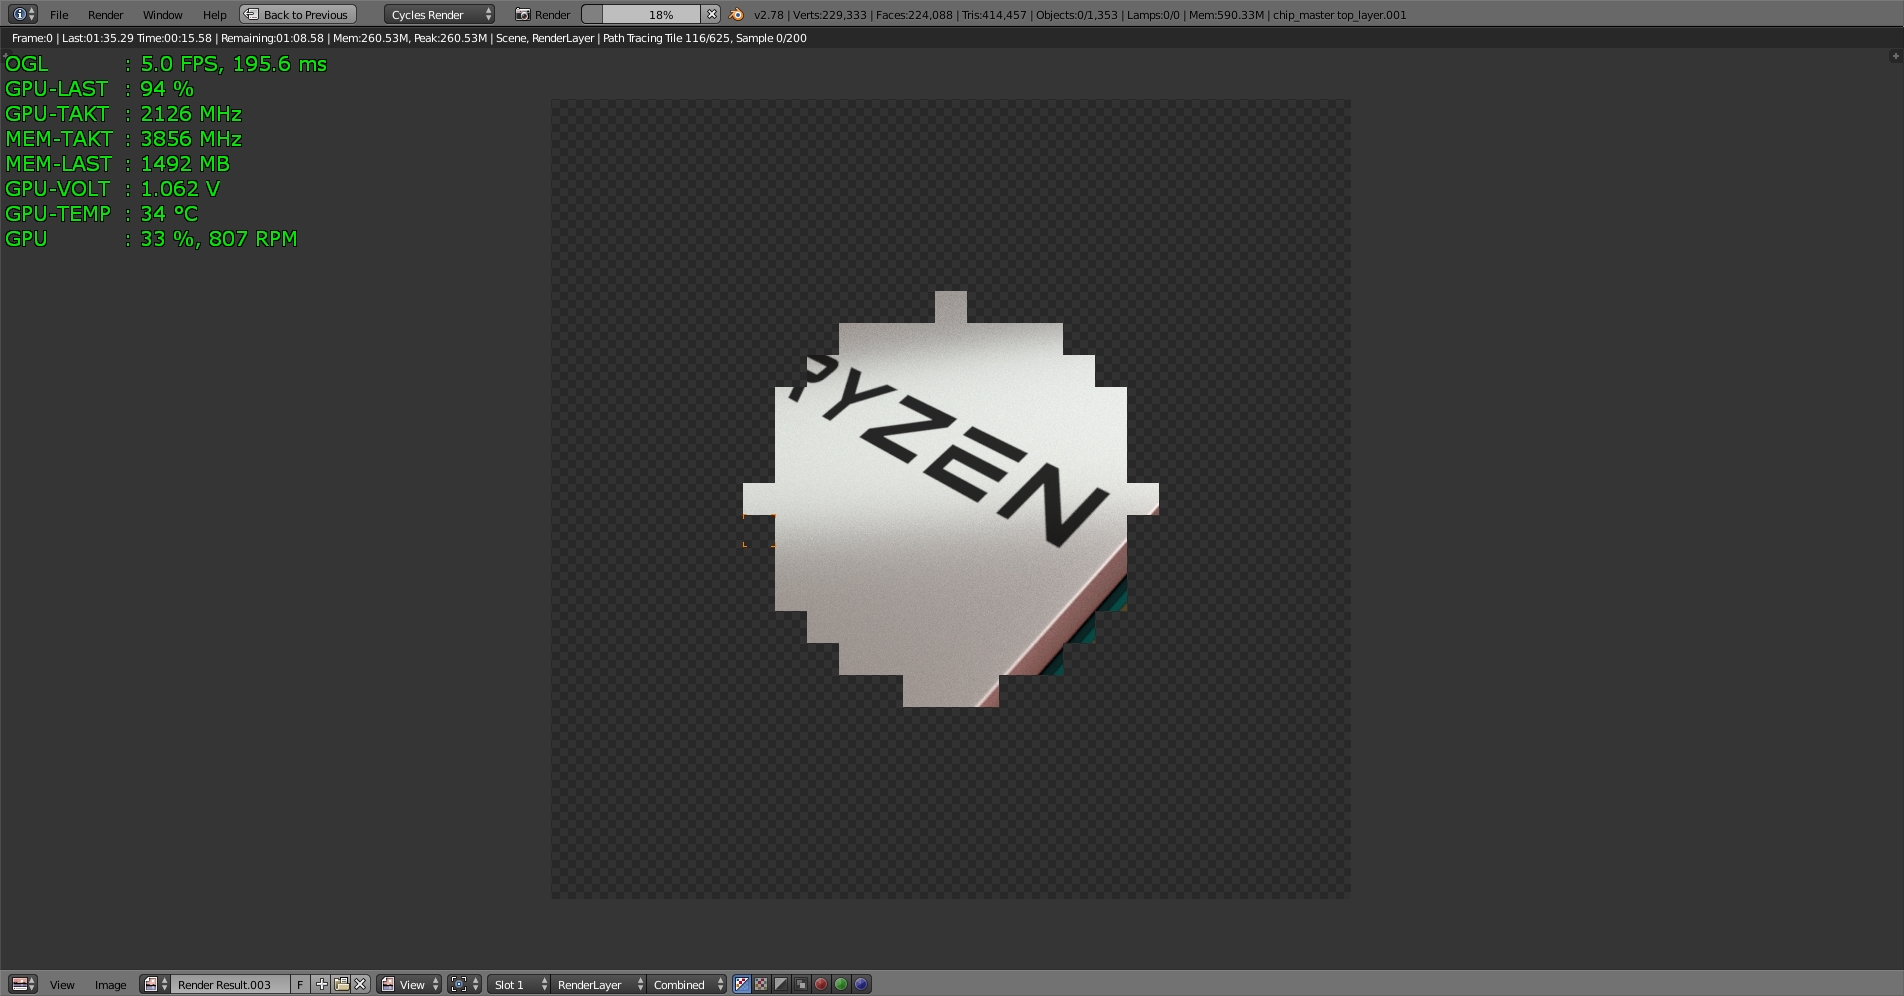Click the new image plus icon
This screenshot has width=1904, height=996.
click(x=321, y=985)
